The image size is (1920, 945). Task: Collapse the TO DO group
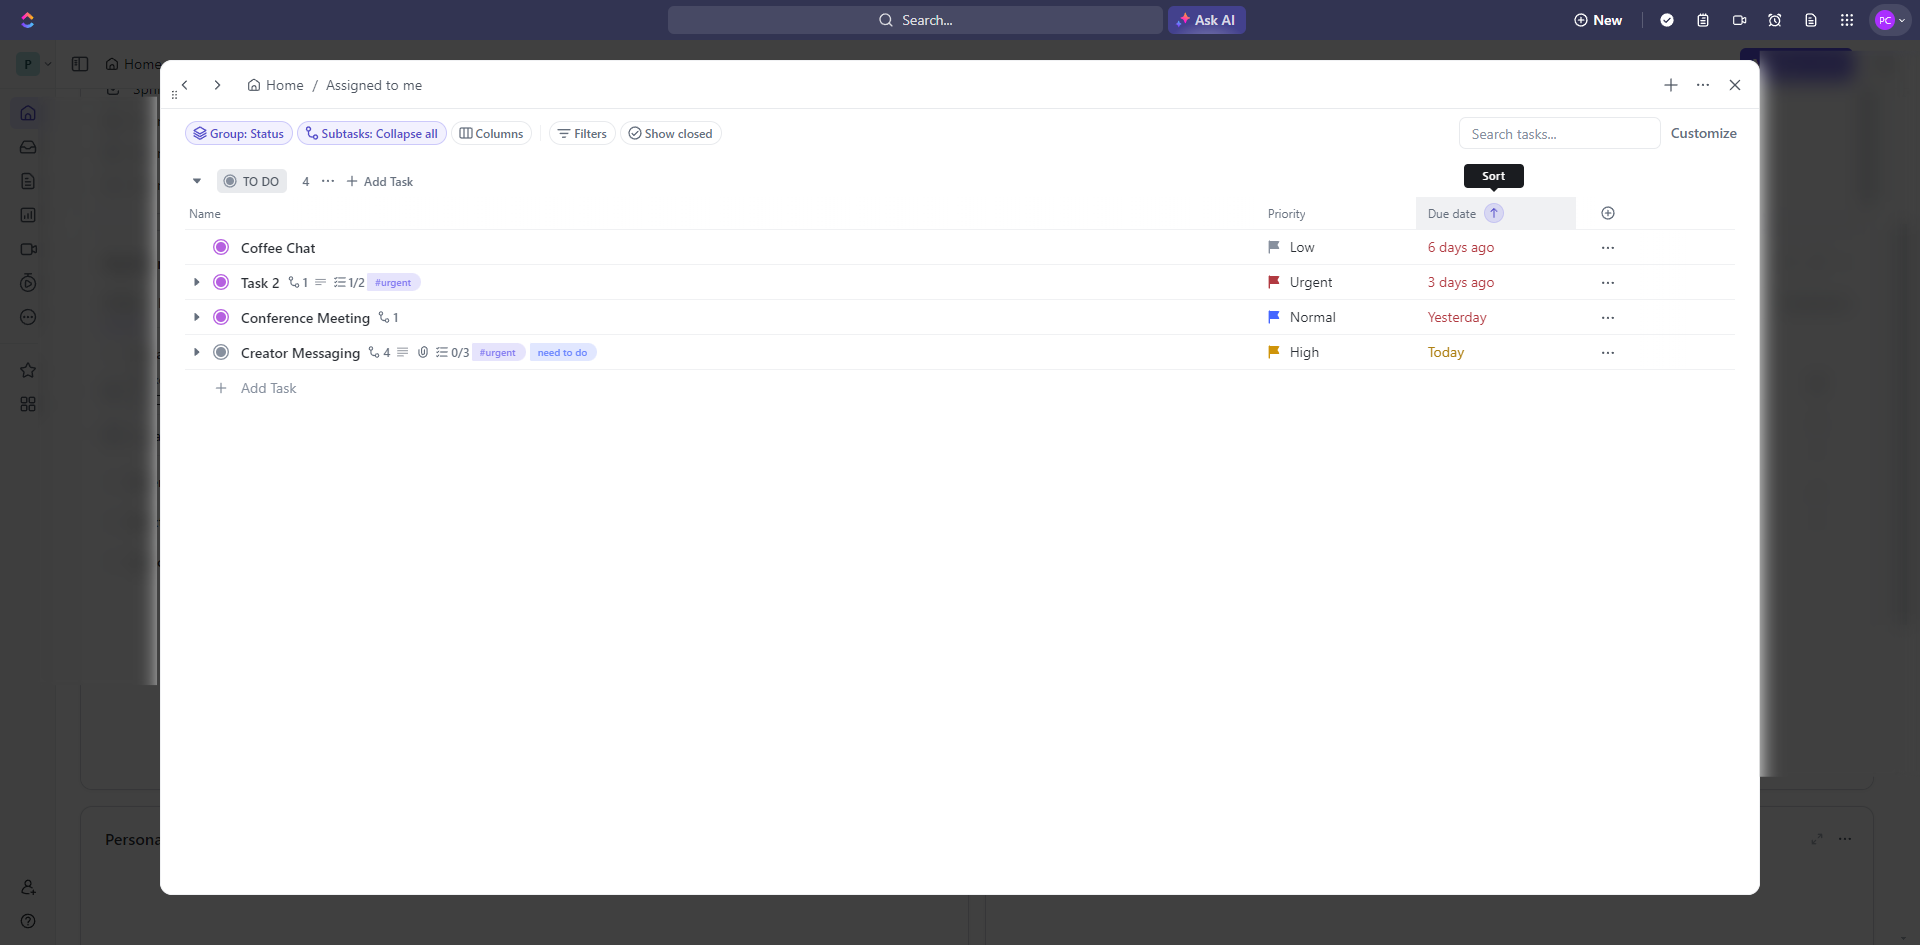[197, 181]
